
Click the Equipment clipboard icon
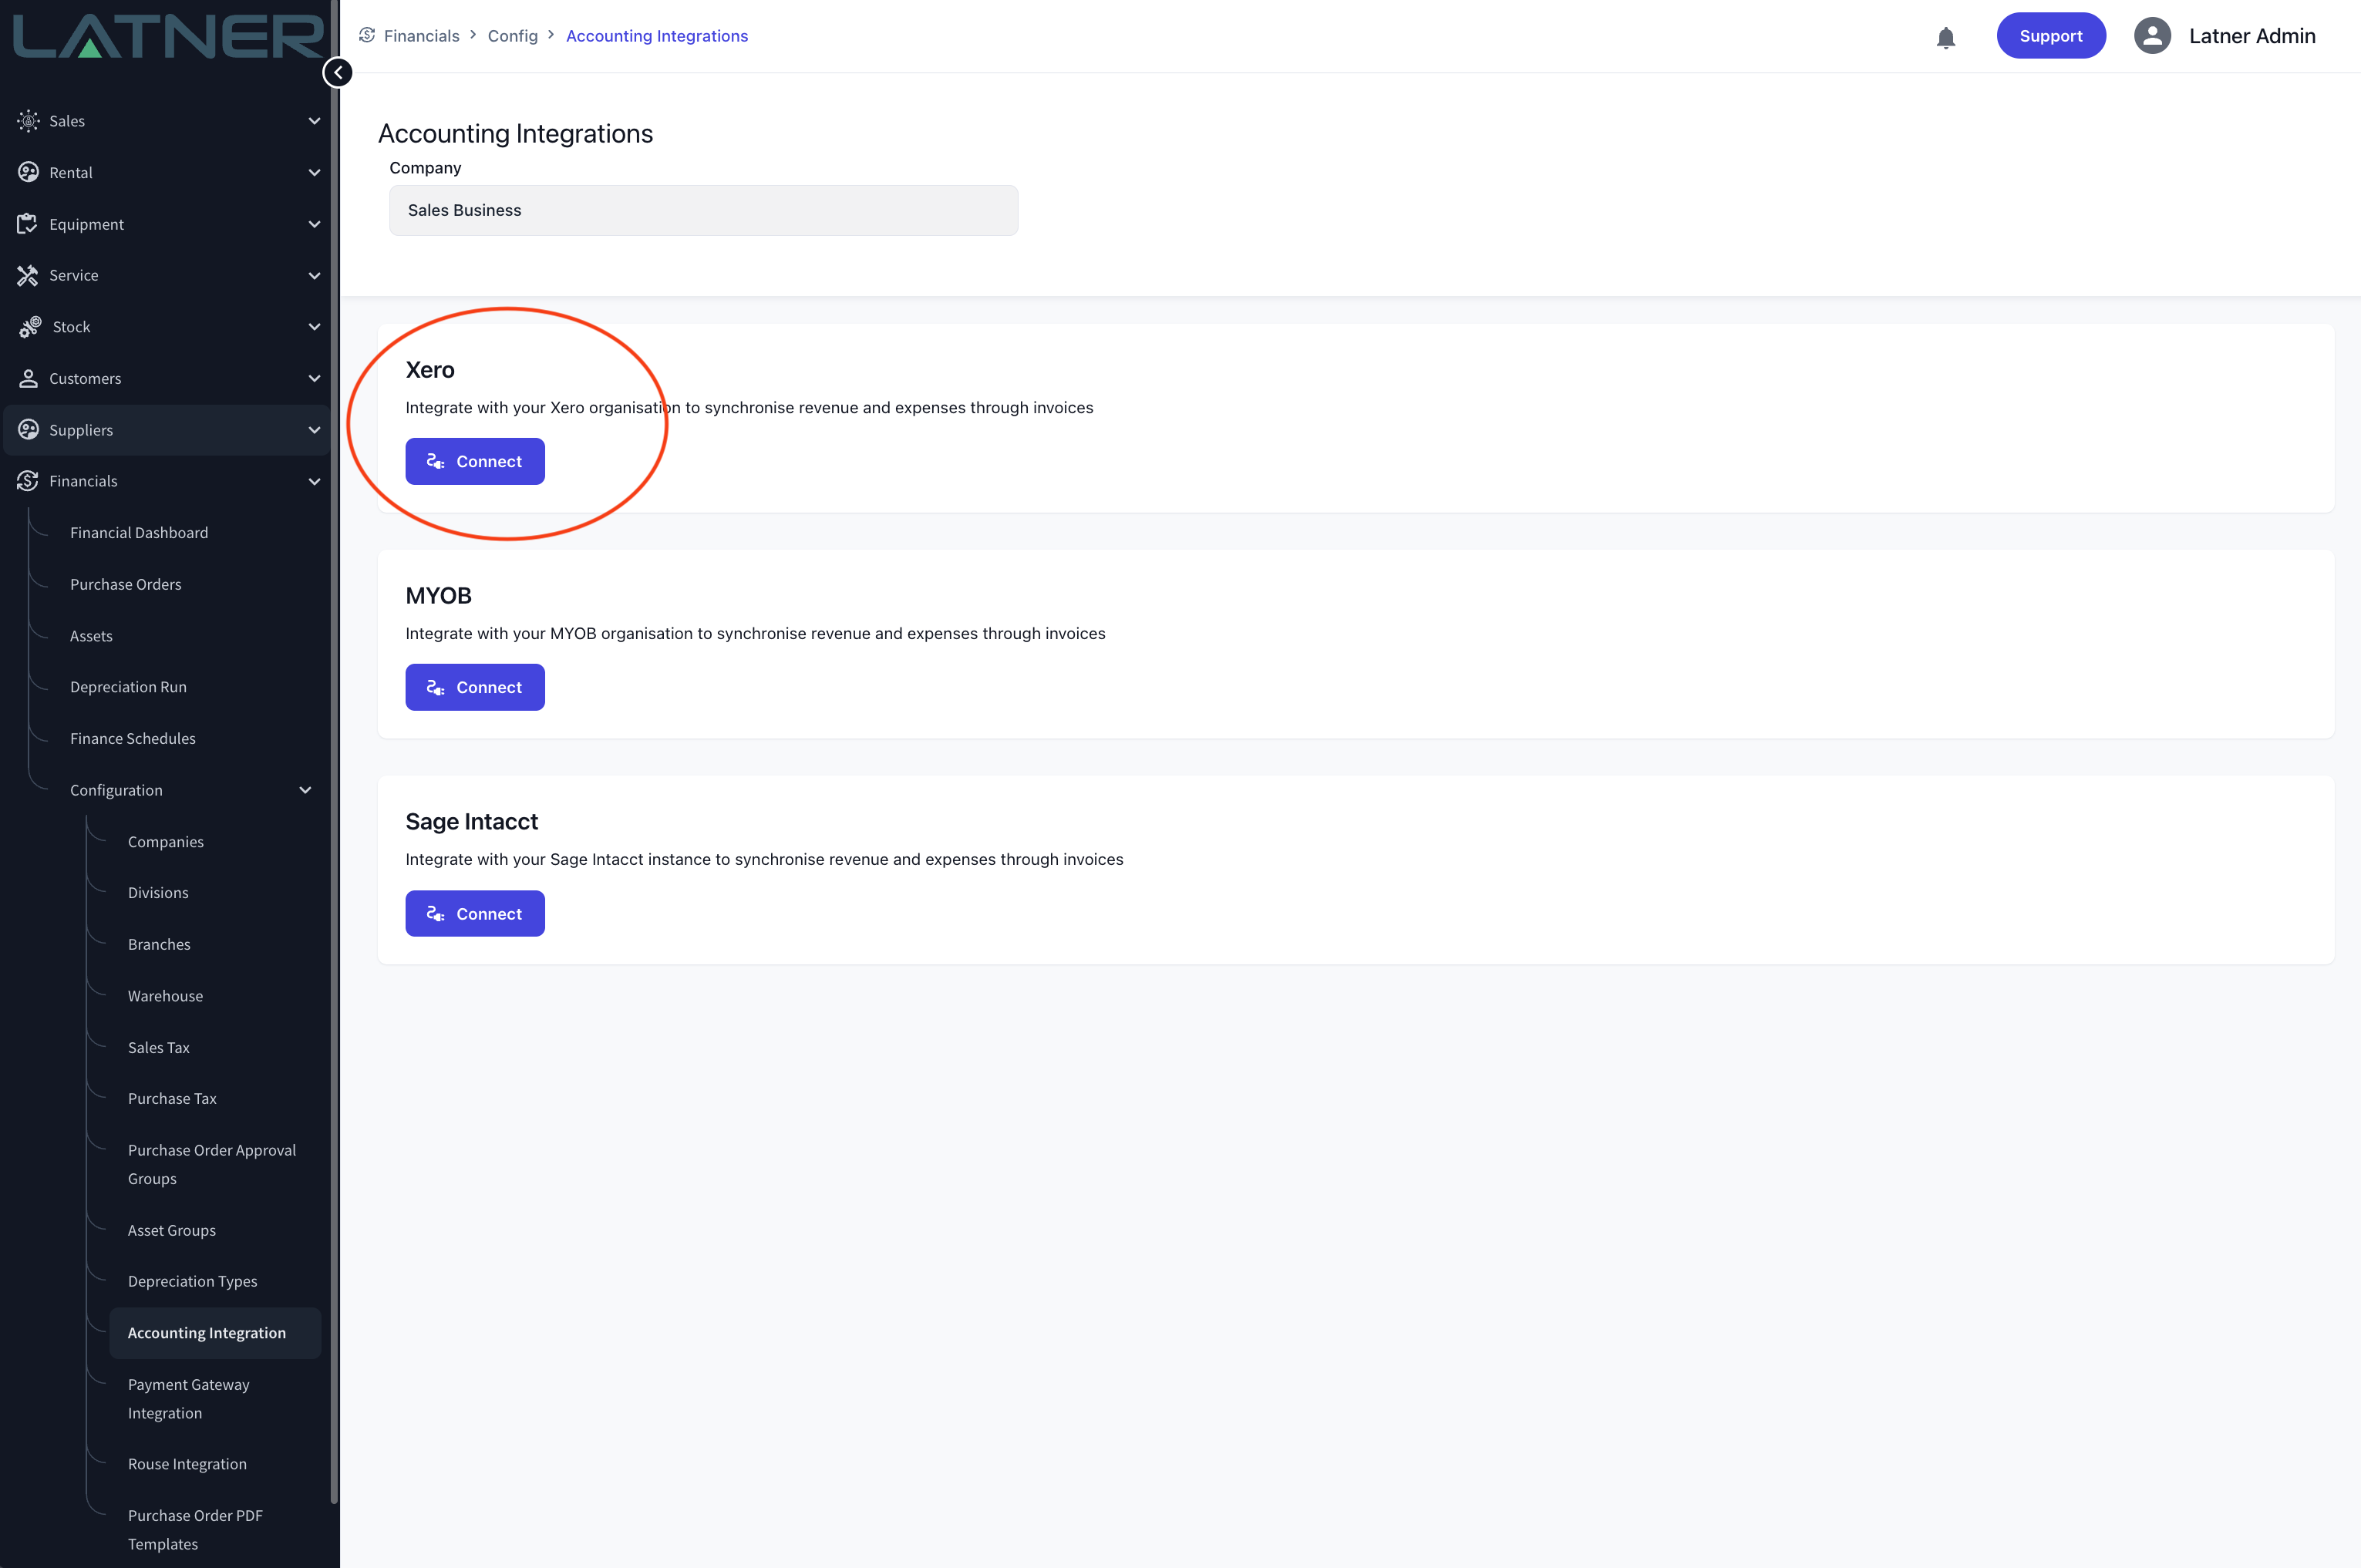click(28, 224)
